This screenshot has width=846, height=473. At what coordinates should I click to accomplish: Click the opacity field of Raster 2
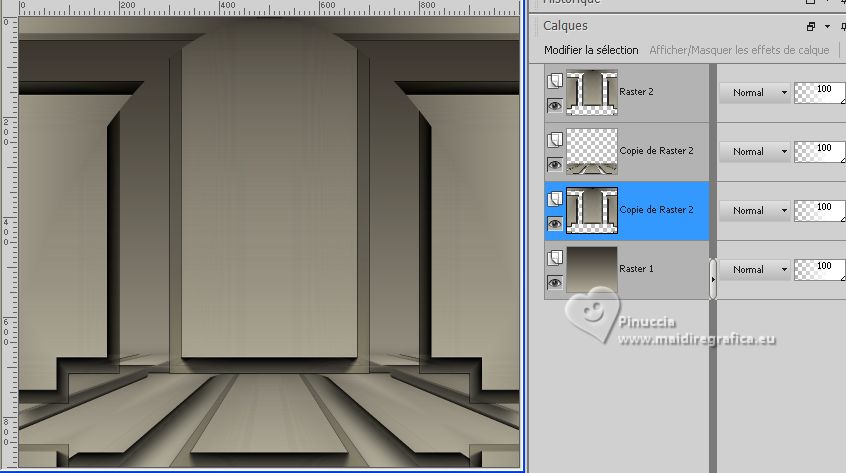[820, 93]
